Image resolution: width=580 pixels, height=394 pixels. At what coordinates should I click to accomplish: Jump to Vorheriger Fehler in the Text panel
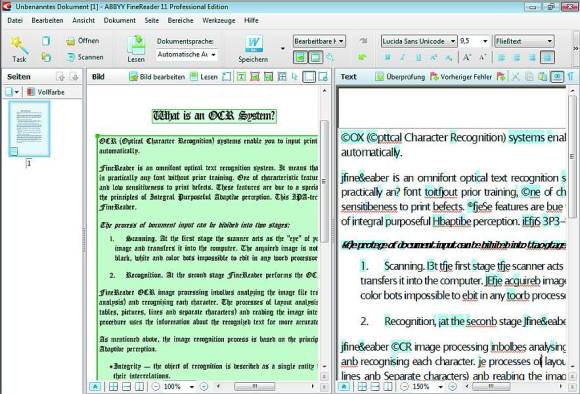(x=461, y=77)
